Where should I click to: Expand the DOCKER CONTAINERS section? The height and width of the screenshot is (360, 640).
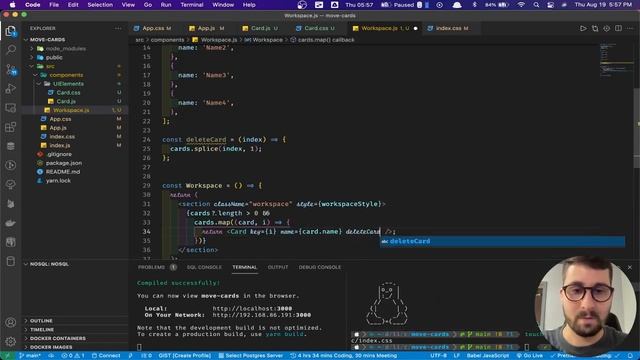(x=57, y=338)
